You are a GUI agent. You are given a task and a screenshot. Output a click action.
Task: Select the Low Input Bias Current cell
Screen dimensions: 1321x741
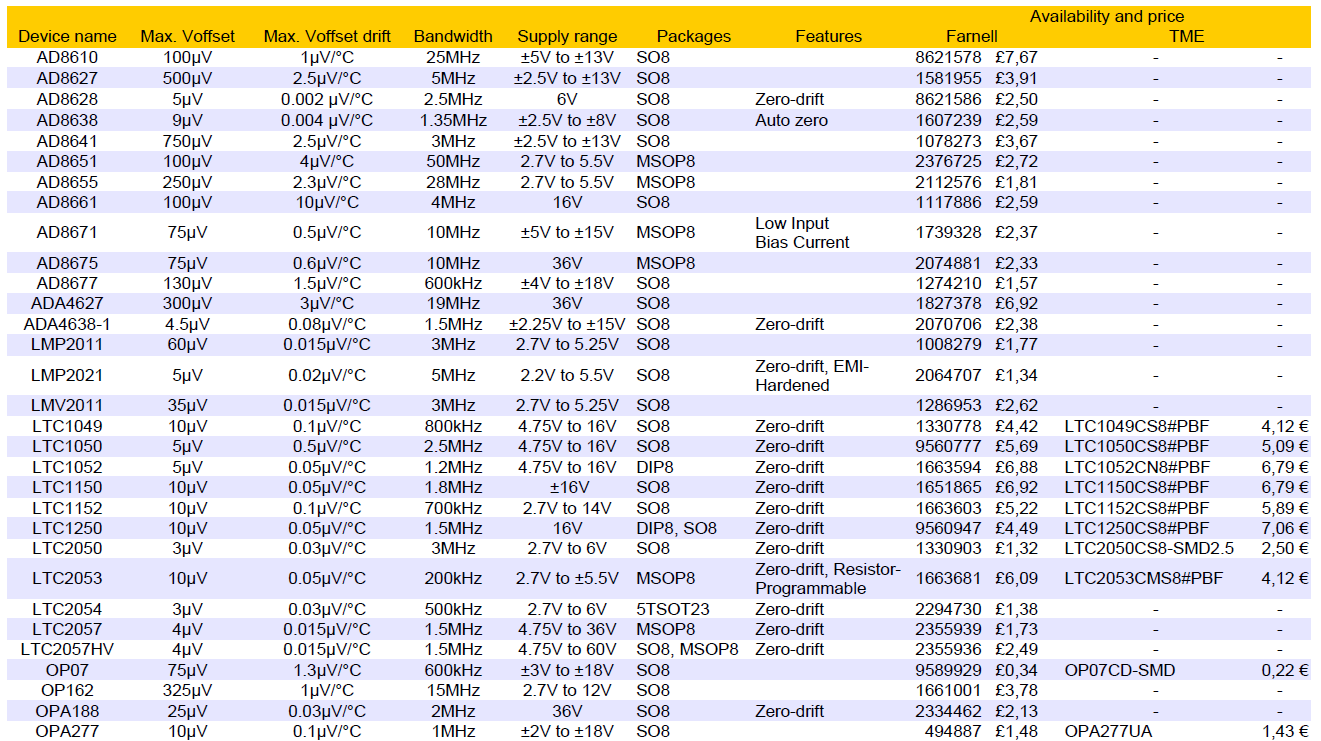pyautogui.click(x=802, y=233)
